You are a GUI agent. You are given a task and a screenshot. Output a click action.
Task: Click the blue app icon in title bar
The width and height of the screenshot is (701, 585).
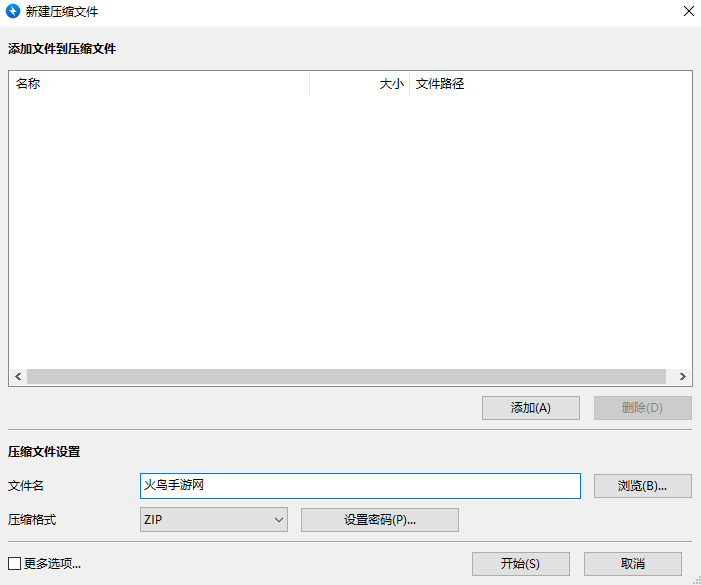point(13,11)
